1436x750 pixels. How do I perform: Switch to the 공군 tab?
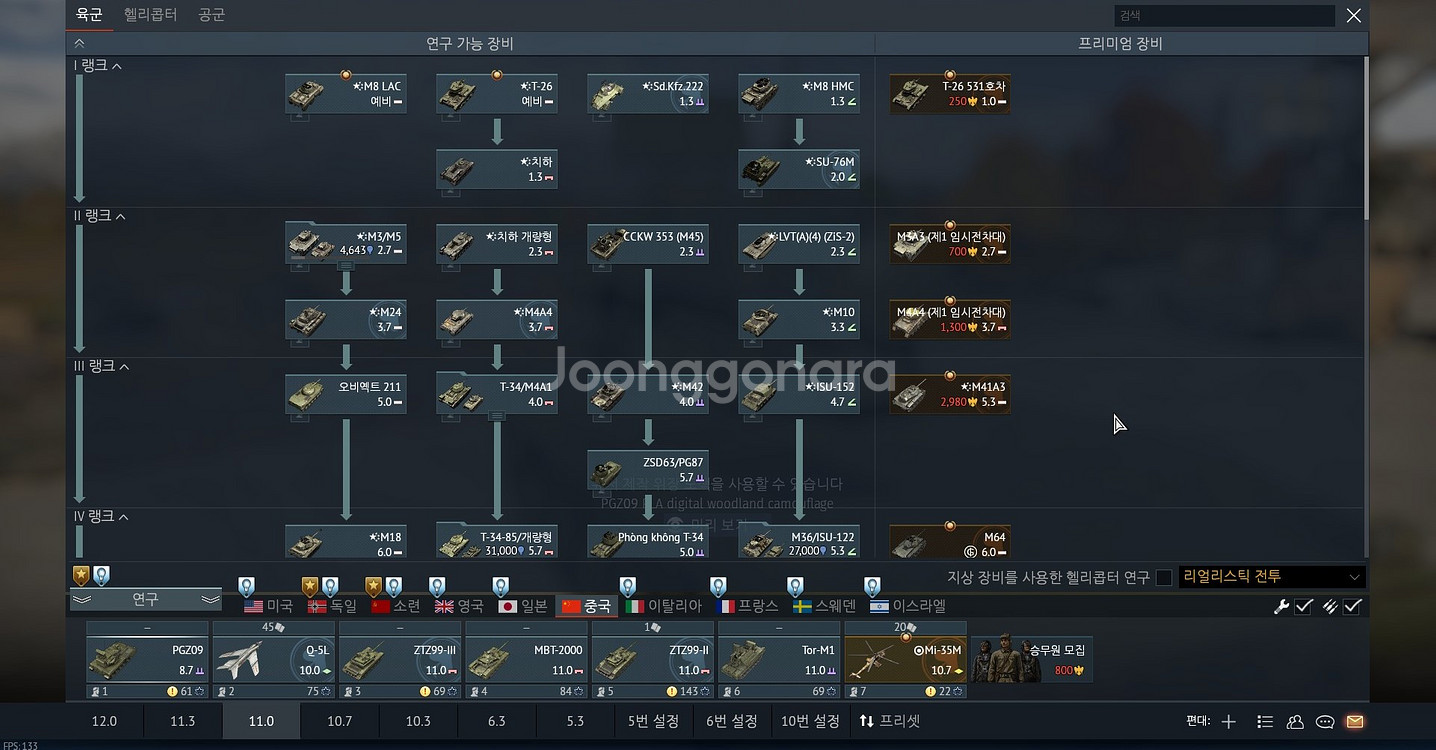click(211, 15)
